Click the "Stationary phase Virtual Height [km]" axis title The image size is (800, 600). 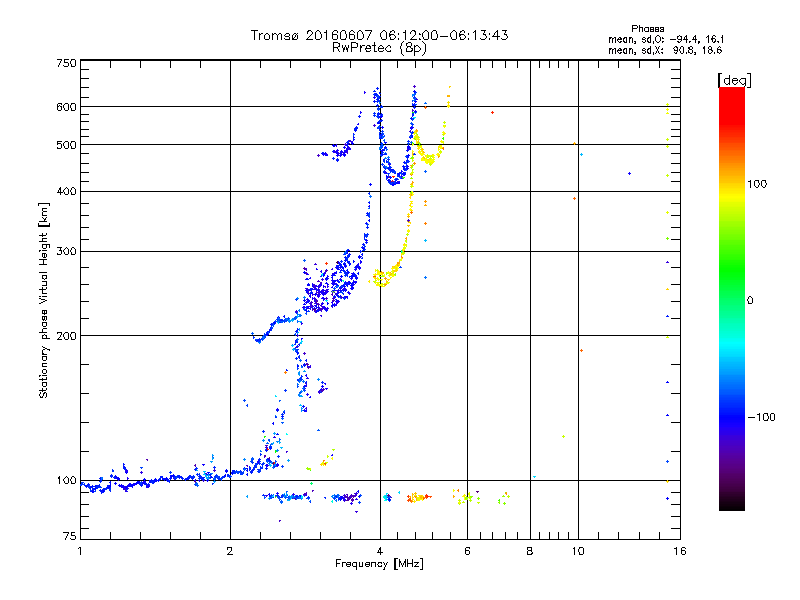(x=44, y=301)
